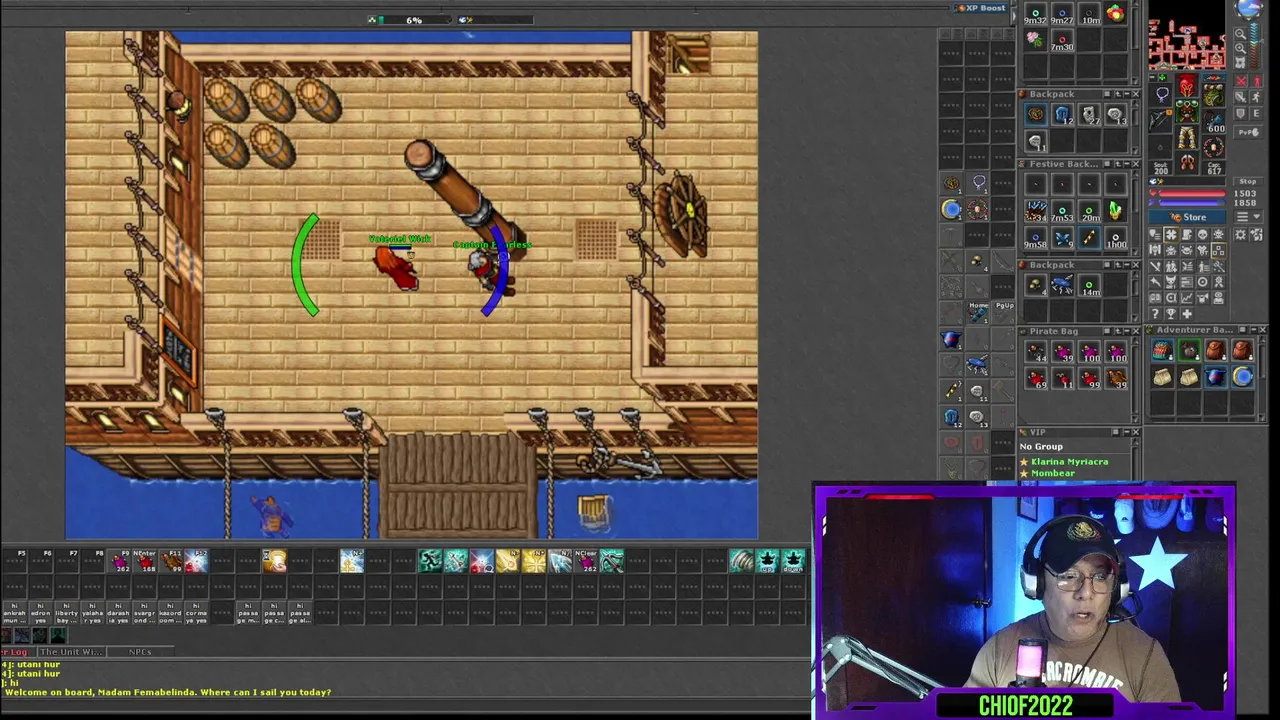The image size is (1280, 720).
Task: Open the hamburger menu dropdown below mana value
Action: pos(1248,217)
